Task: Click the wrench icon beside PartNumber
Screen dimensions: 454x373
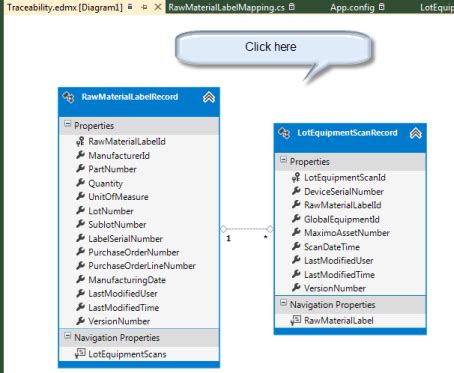Action: pos(80,169)
